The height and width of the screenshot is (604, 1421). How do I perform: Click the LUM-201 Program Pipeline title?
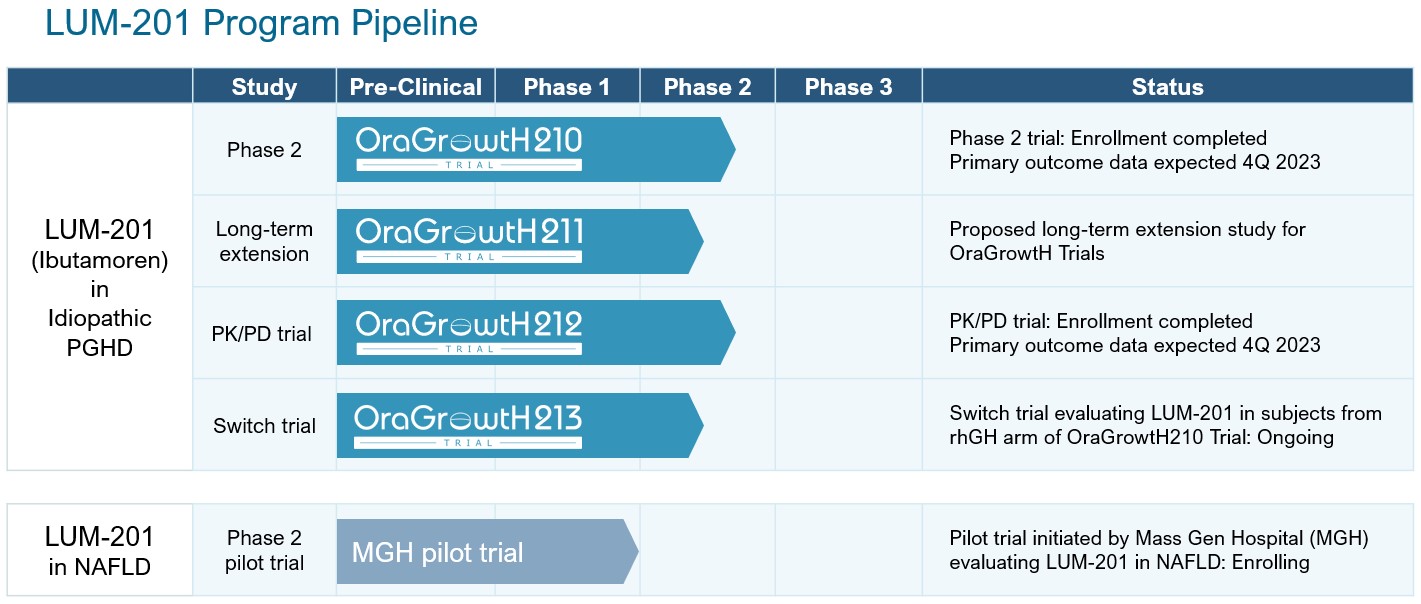point(262,25)
